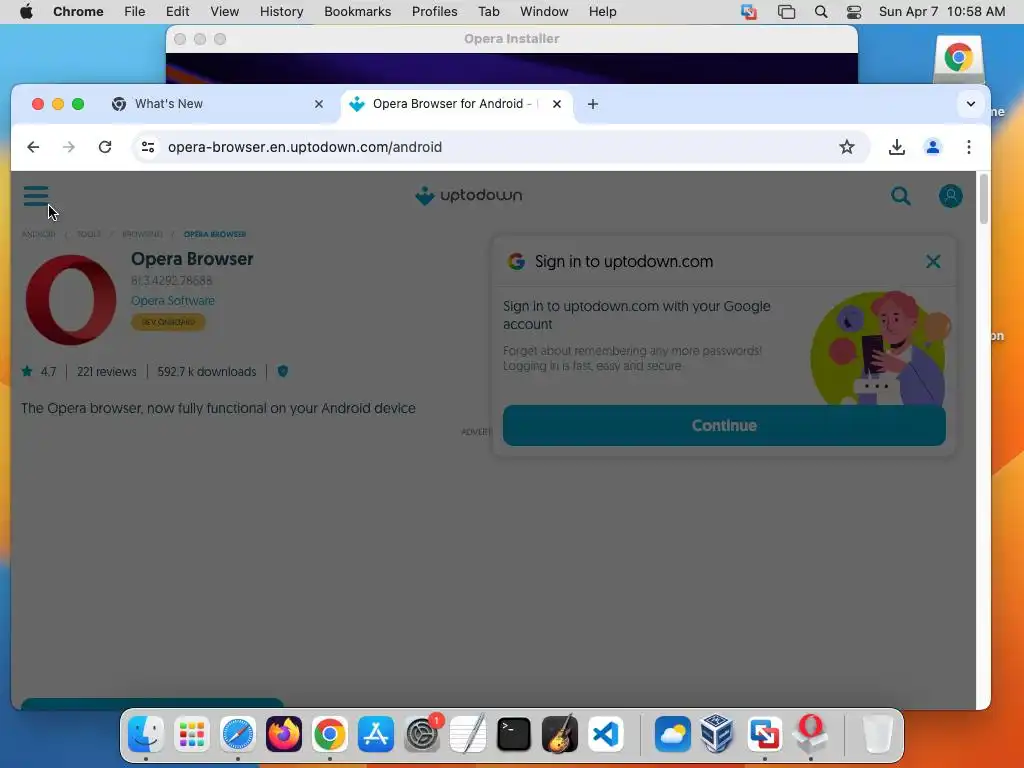Click the Browsing breadcrumb link
Viewport: 1024px width, 768px height.
tap(142, 234)
